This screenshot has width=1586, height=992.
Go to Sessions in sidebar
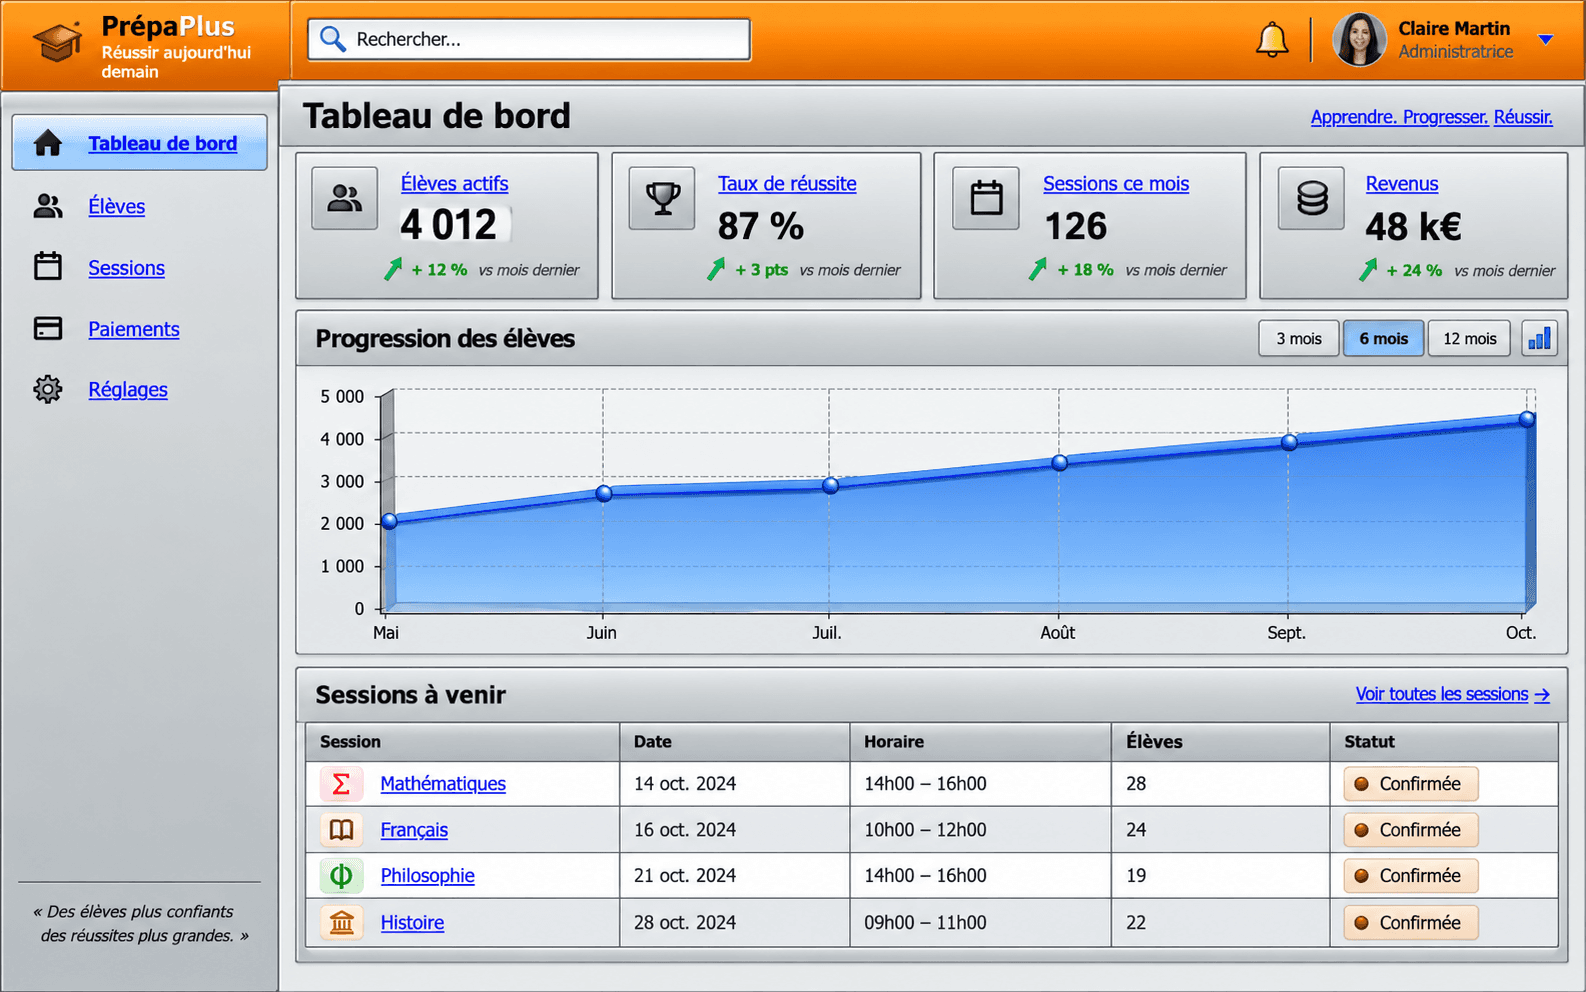126,268
